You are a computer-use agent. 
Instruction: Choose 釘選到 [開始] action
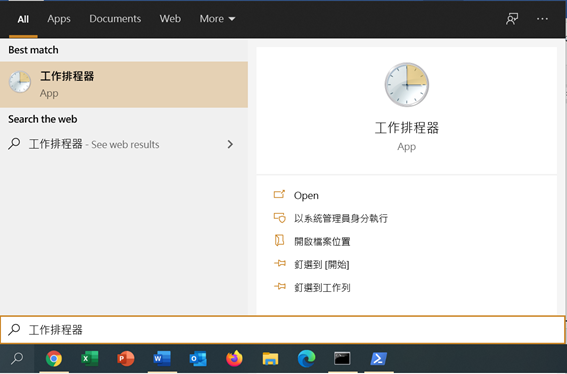point(321,265)
